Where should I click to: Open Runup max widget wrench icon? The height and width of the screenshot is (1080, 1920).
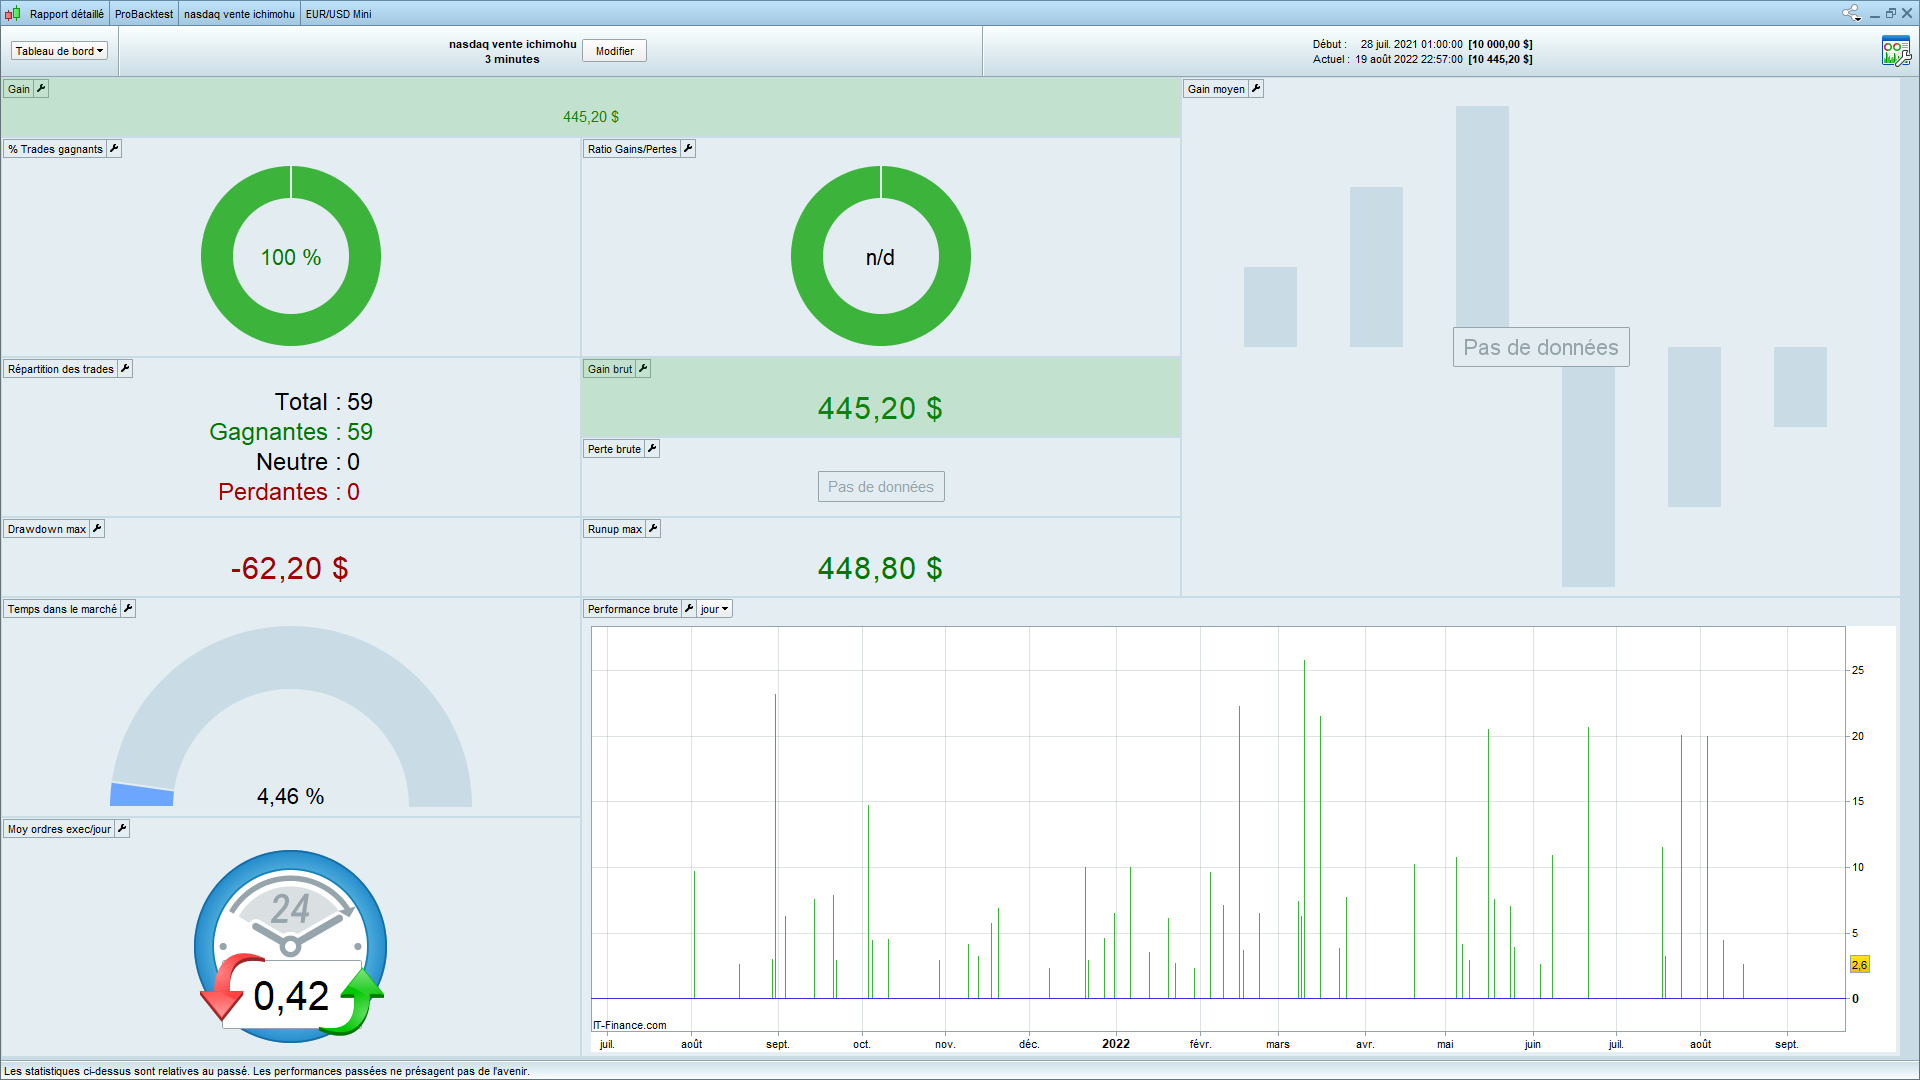653,529
